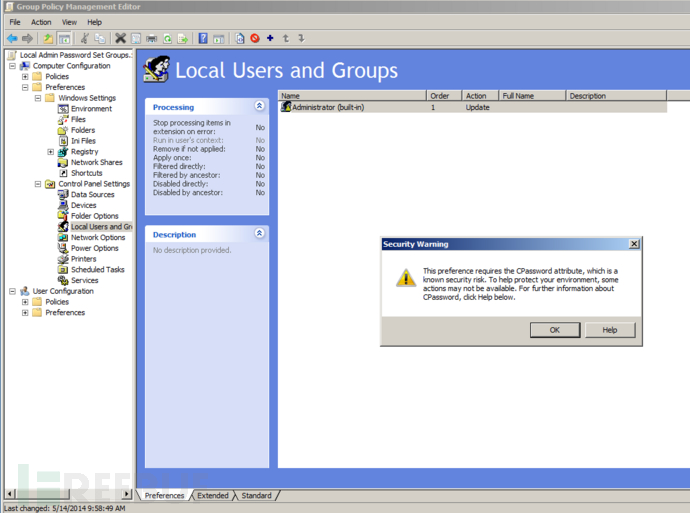Select Services in the tree
Screen dimensions: 690x513
[84, 280]
